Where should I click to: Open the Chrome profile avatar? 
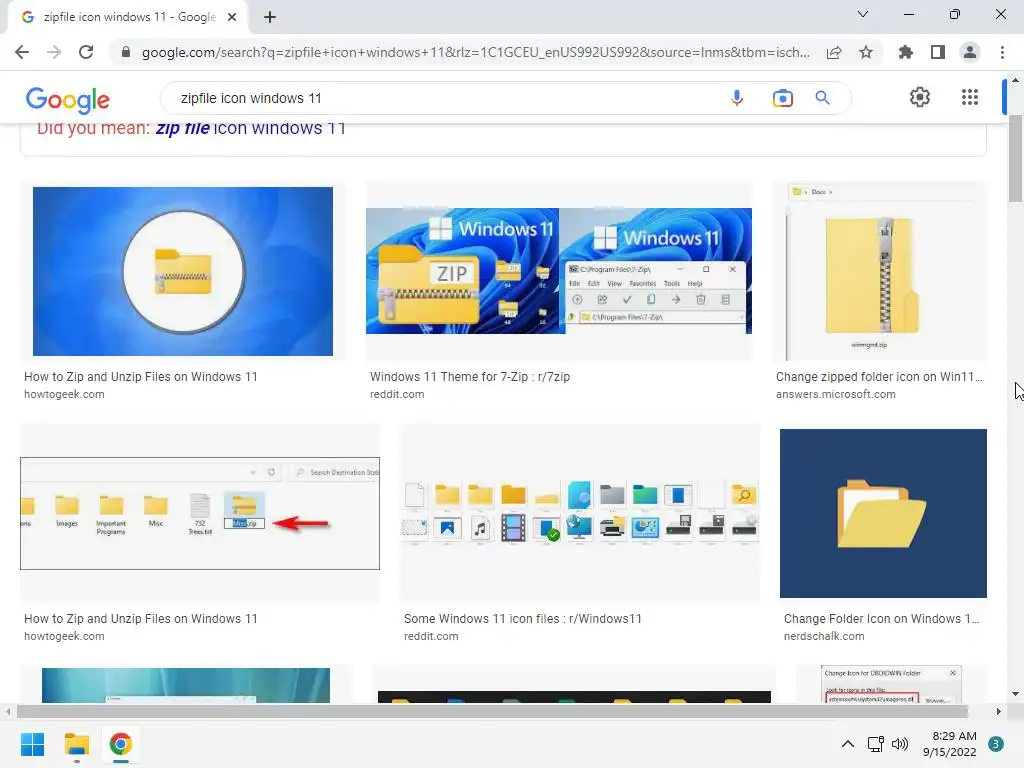pyautogui.click(x=970, y=52)
